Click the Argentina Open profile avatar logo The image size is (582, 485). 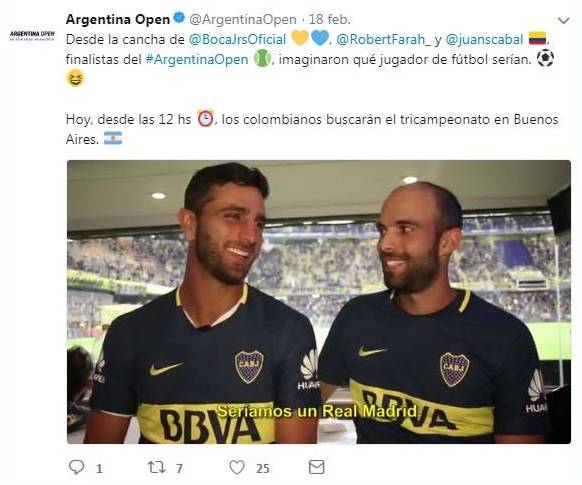point(32,36)
